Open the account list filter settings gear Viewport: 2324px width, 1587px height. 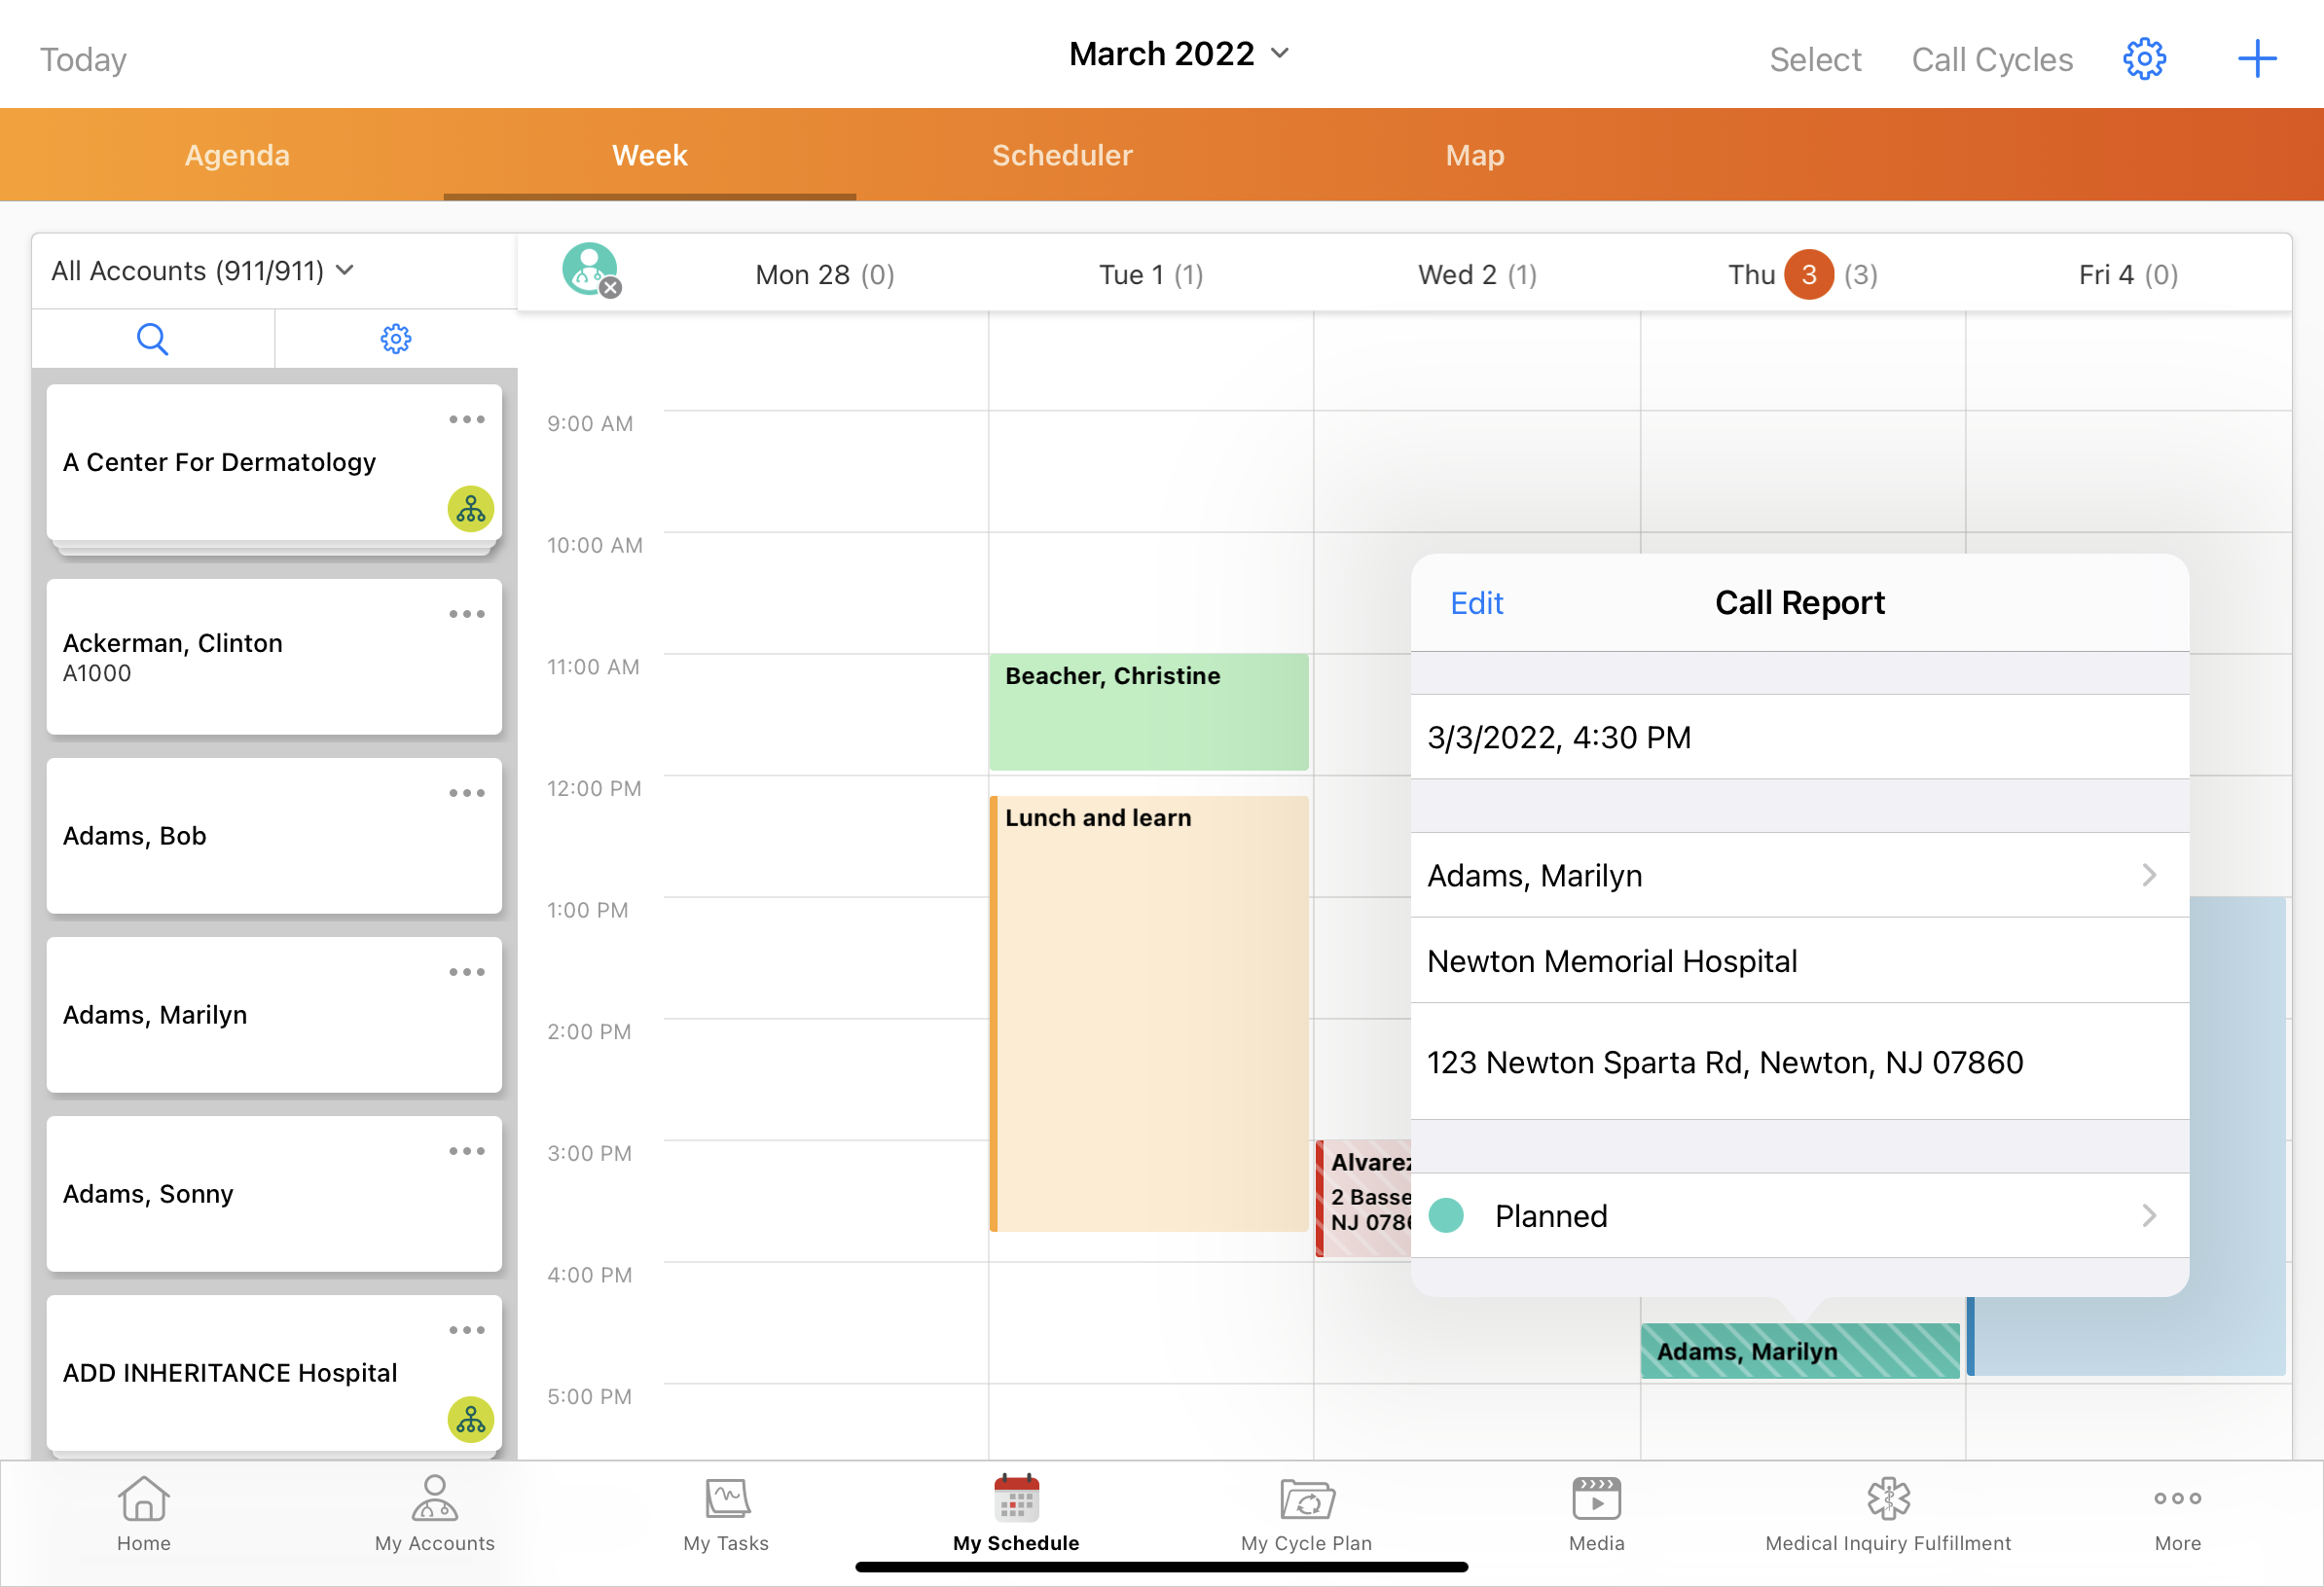tap(395, 339)
